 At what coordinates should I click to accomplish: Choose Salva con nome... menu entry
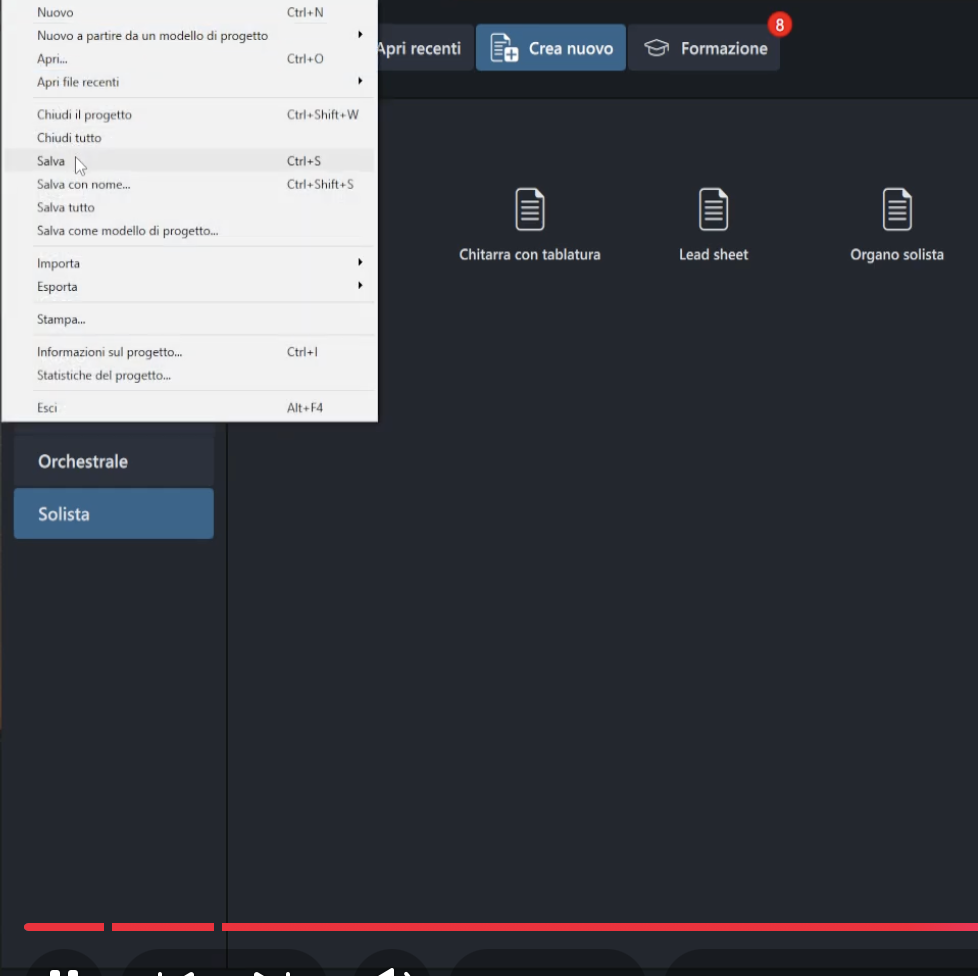click(84, 184)
